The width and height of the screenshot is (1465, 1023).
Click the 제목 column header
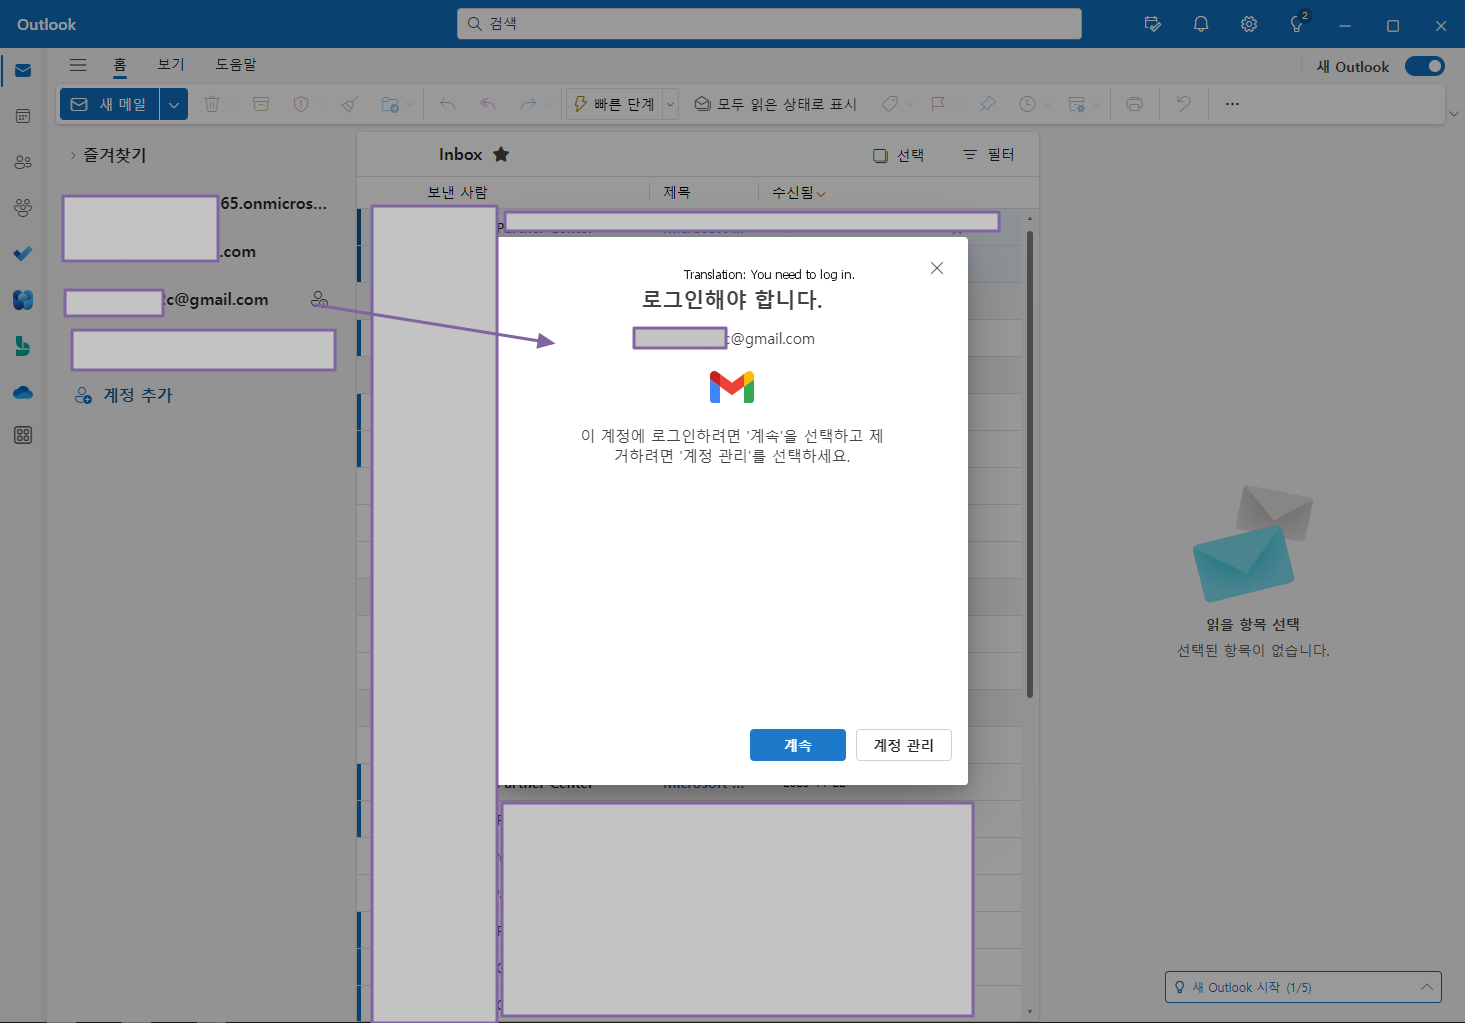pos(677,192)
